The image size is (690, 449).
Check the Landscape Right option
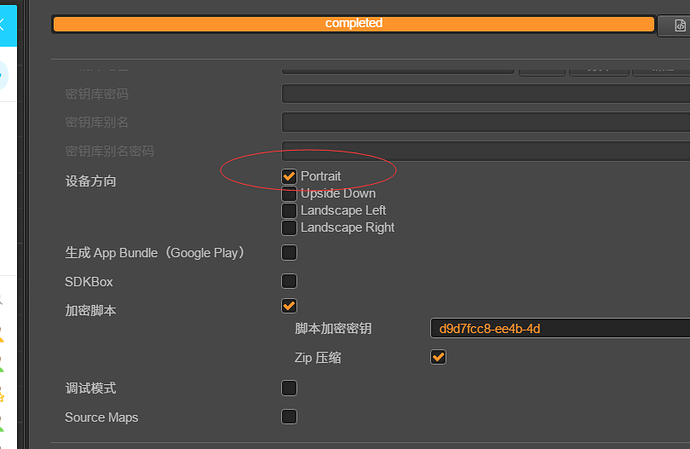(x=289, y=227)
